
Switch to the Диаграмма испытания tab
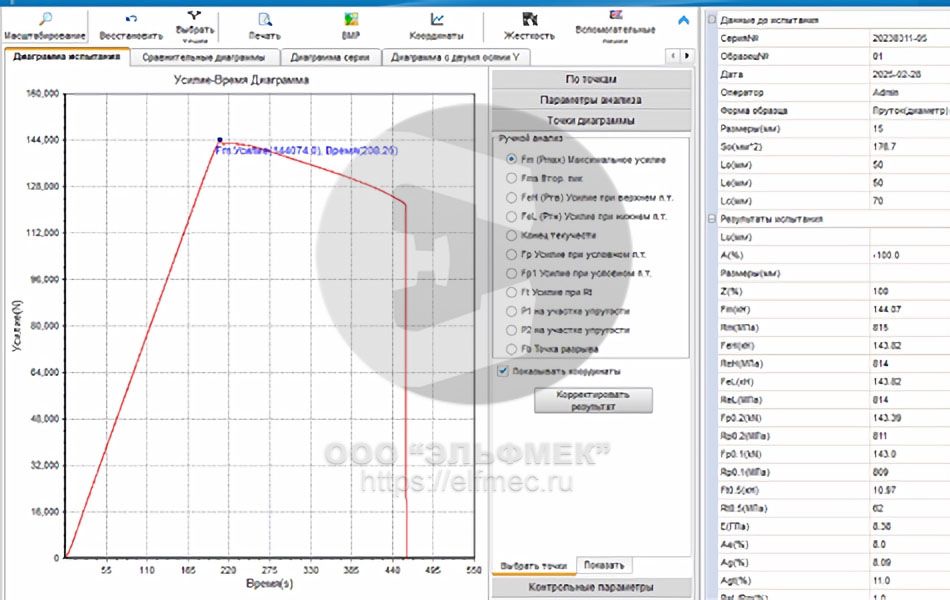[67, 57]
